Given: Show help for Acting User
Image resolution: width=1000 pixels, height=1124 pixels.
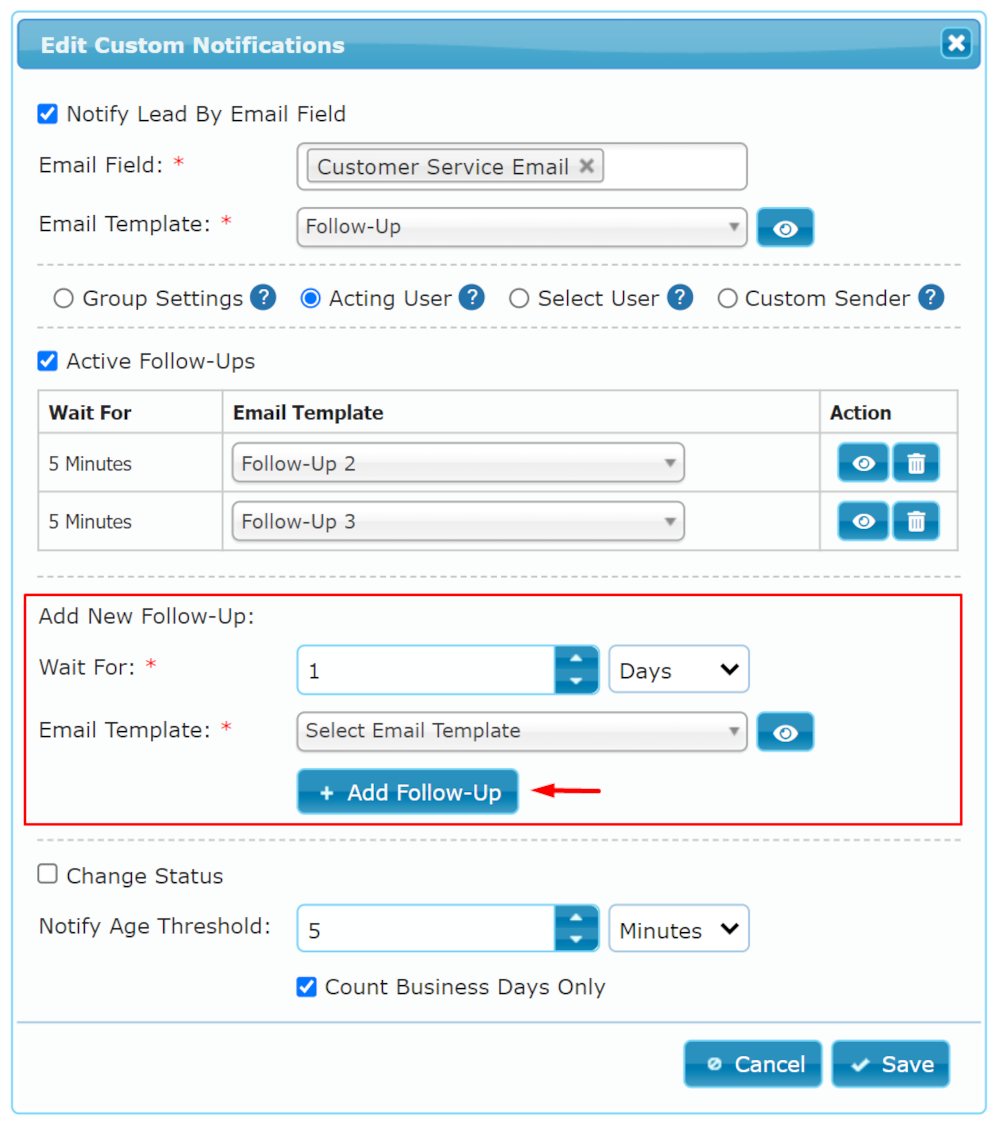Looking at the screenshot, I should coord(472,298).
